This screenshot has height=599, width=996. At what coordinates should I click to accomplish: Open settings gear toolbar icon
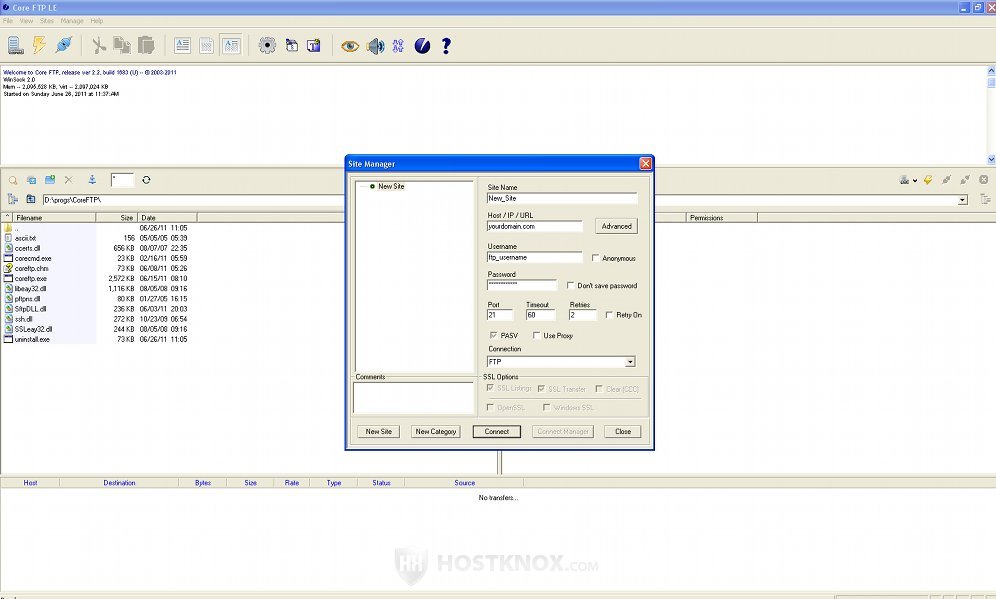point(267,45)
